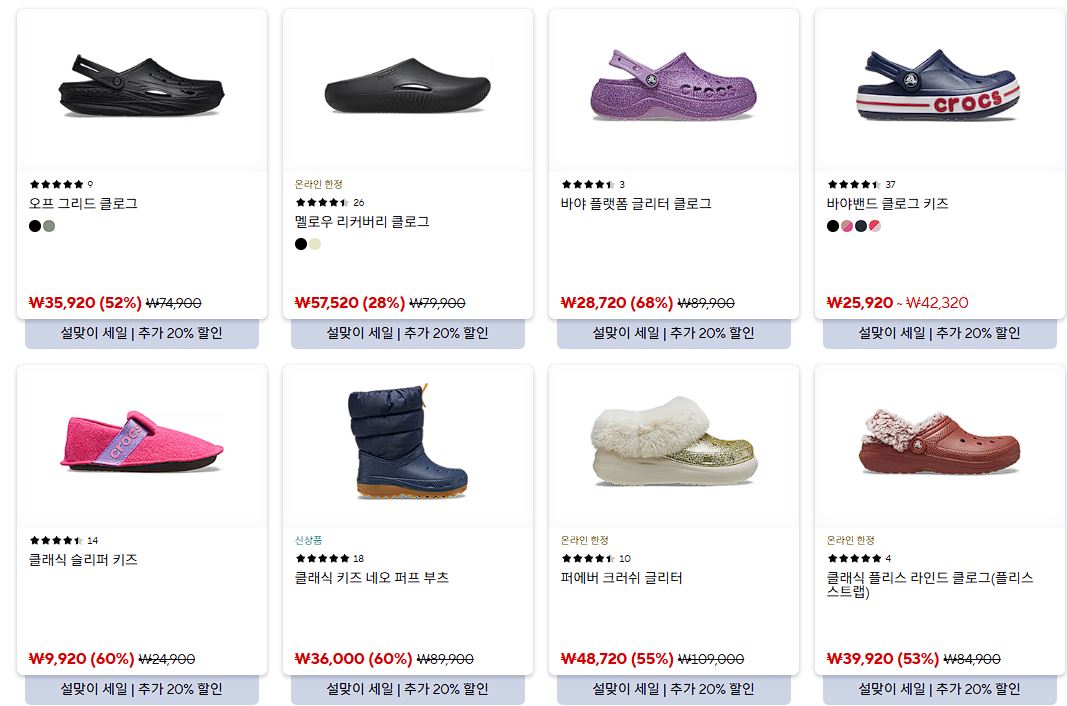The width and height of the screenshot is (1067, 706).
Task: View the navy Bayaband clog image
Action: [x=939, y=85]
